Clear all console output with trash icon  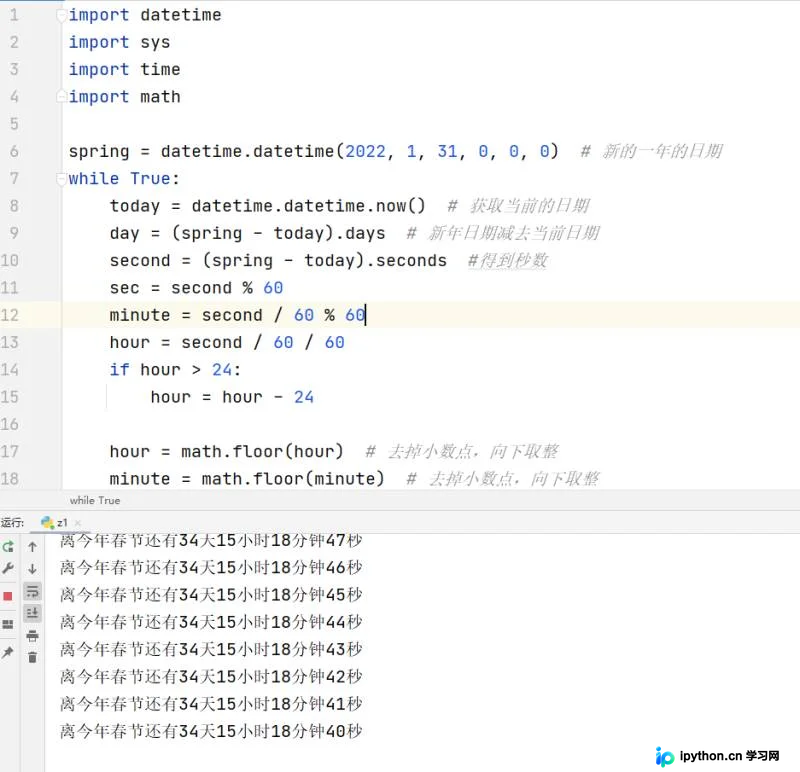(32, 657)
